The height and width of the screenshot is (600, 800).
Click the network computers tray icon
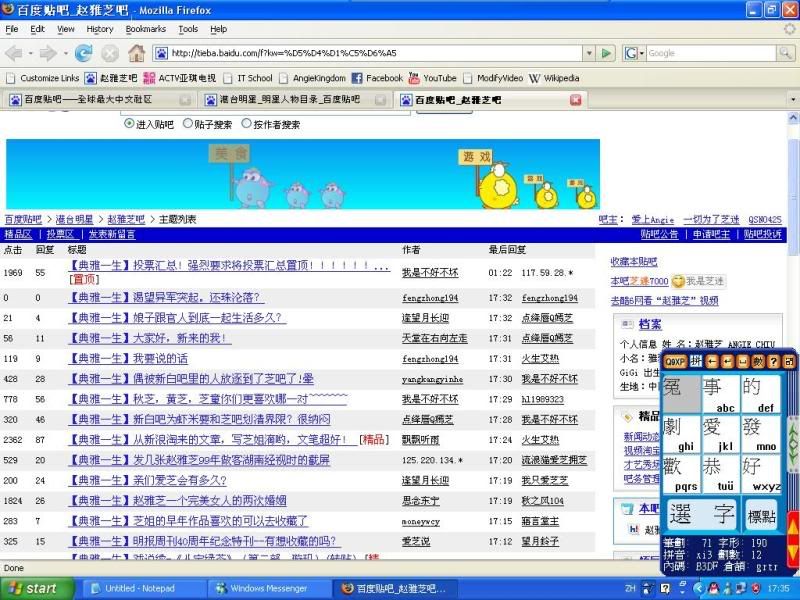tap(741, 589)
